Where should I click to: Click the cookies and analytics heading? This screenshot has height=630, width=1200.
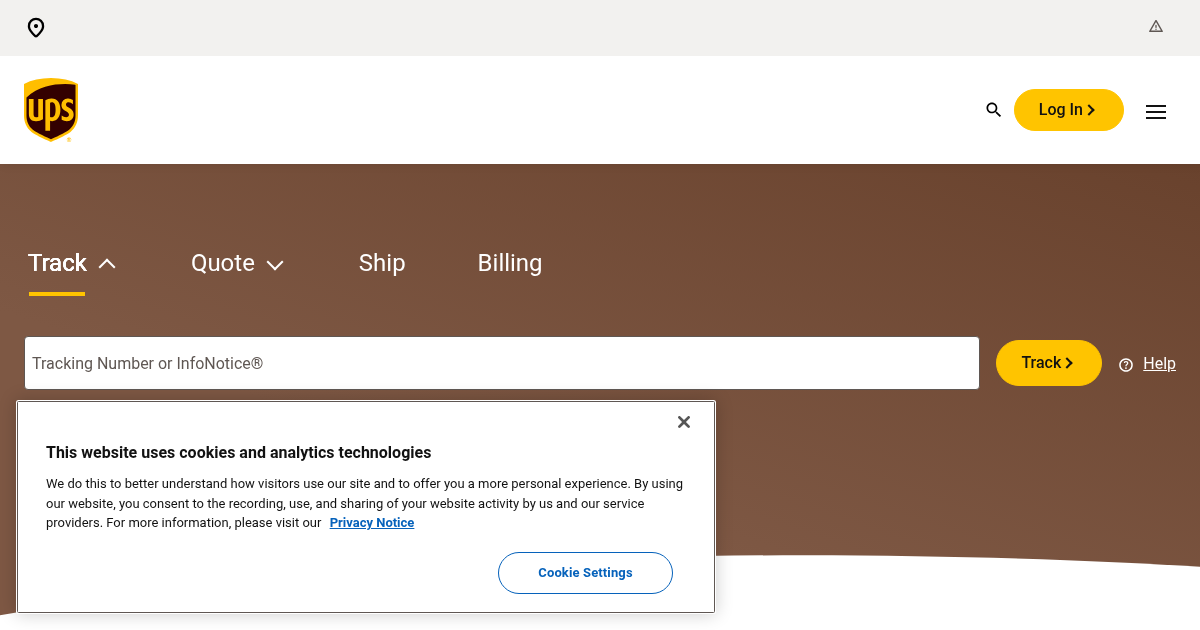click(239, 452)
